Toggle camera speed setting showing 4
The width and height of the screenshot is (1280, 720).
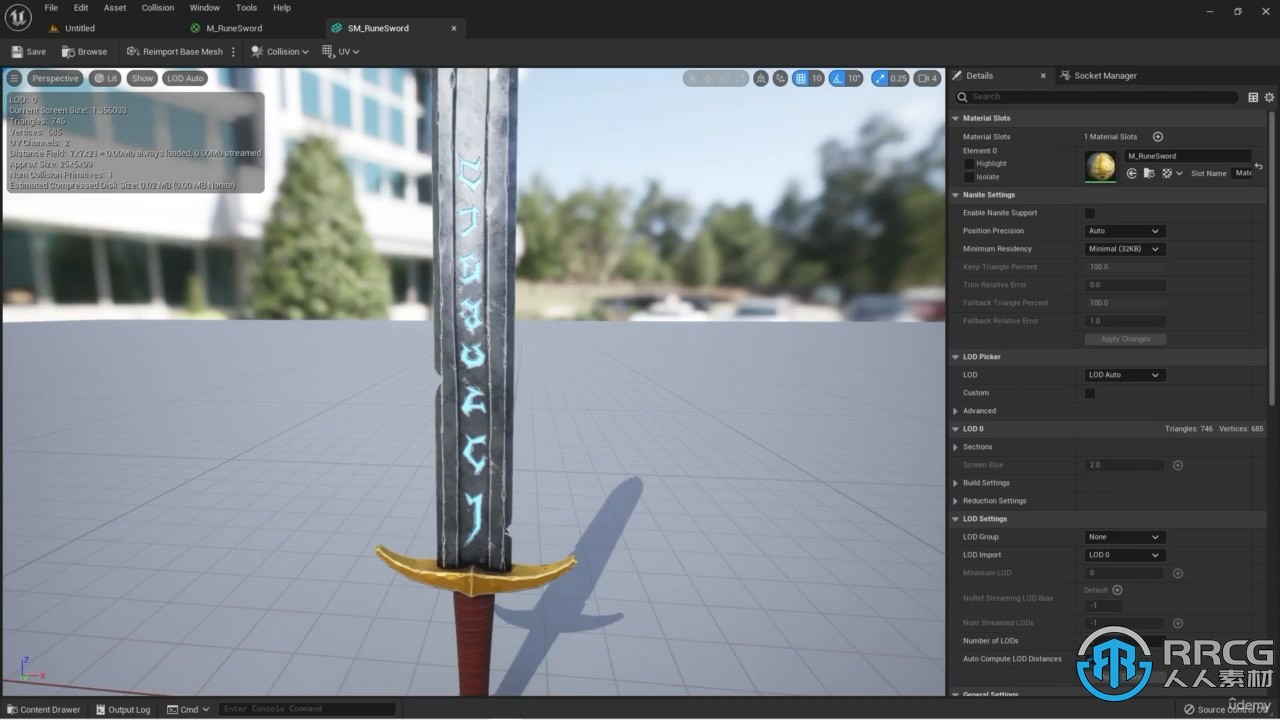tap(928, 78)
